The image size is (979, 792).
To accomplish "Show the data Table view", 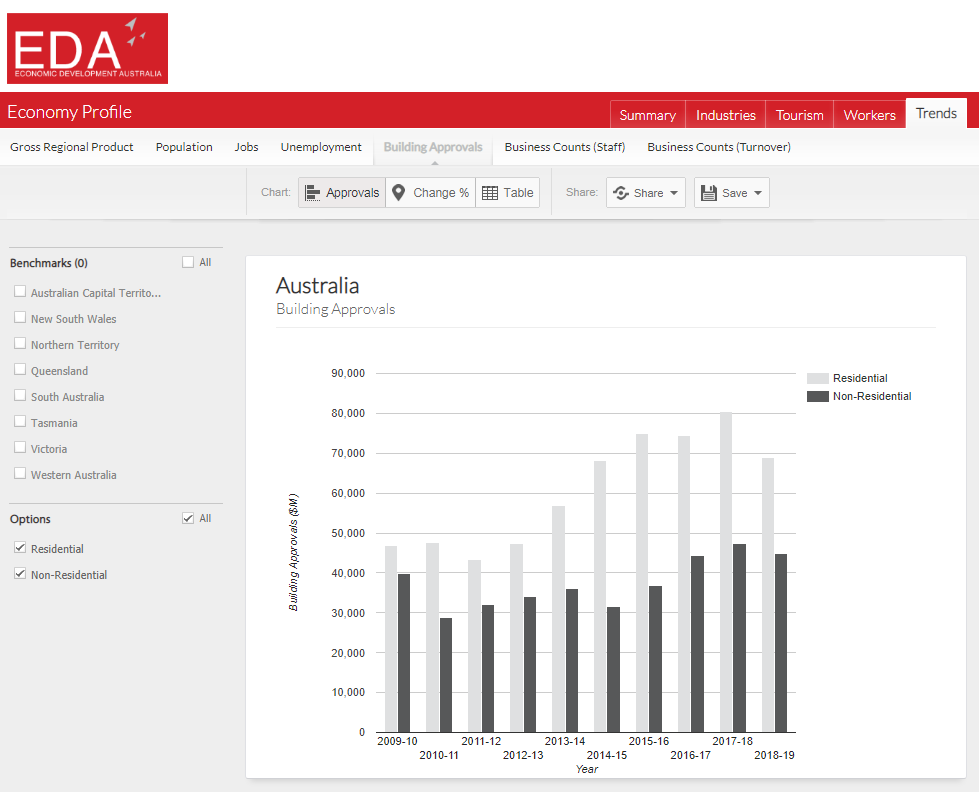I will pos(508,192).
